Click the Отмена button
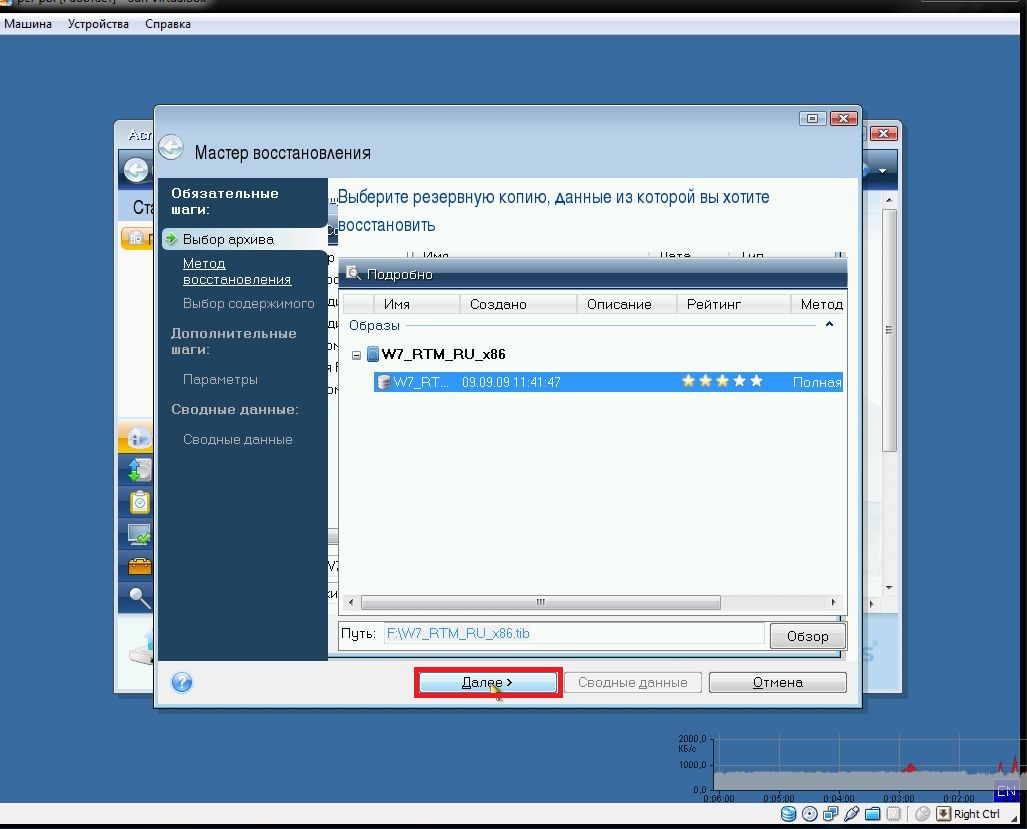1027x829 pixels. pos(777,682)
